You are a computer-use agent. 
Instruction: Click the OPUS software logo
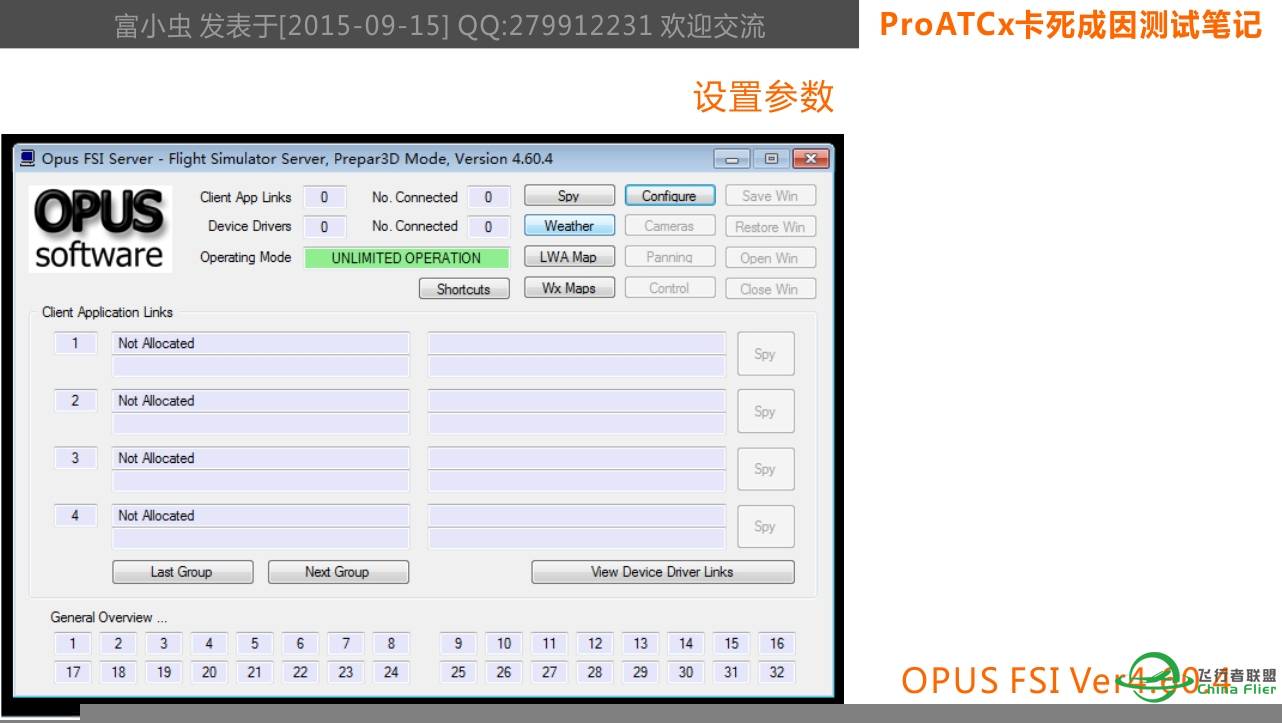pos(100,229)
